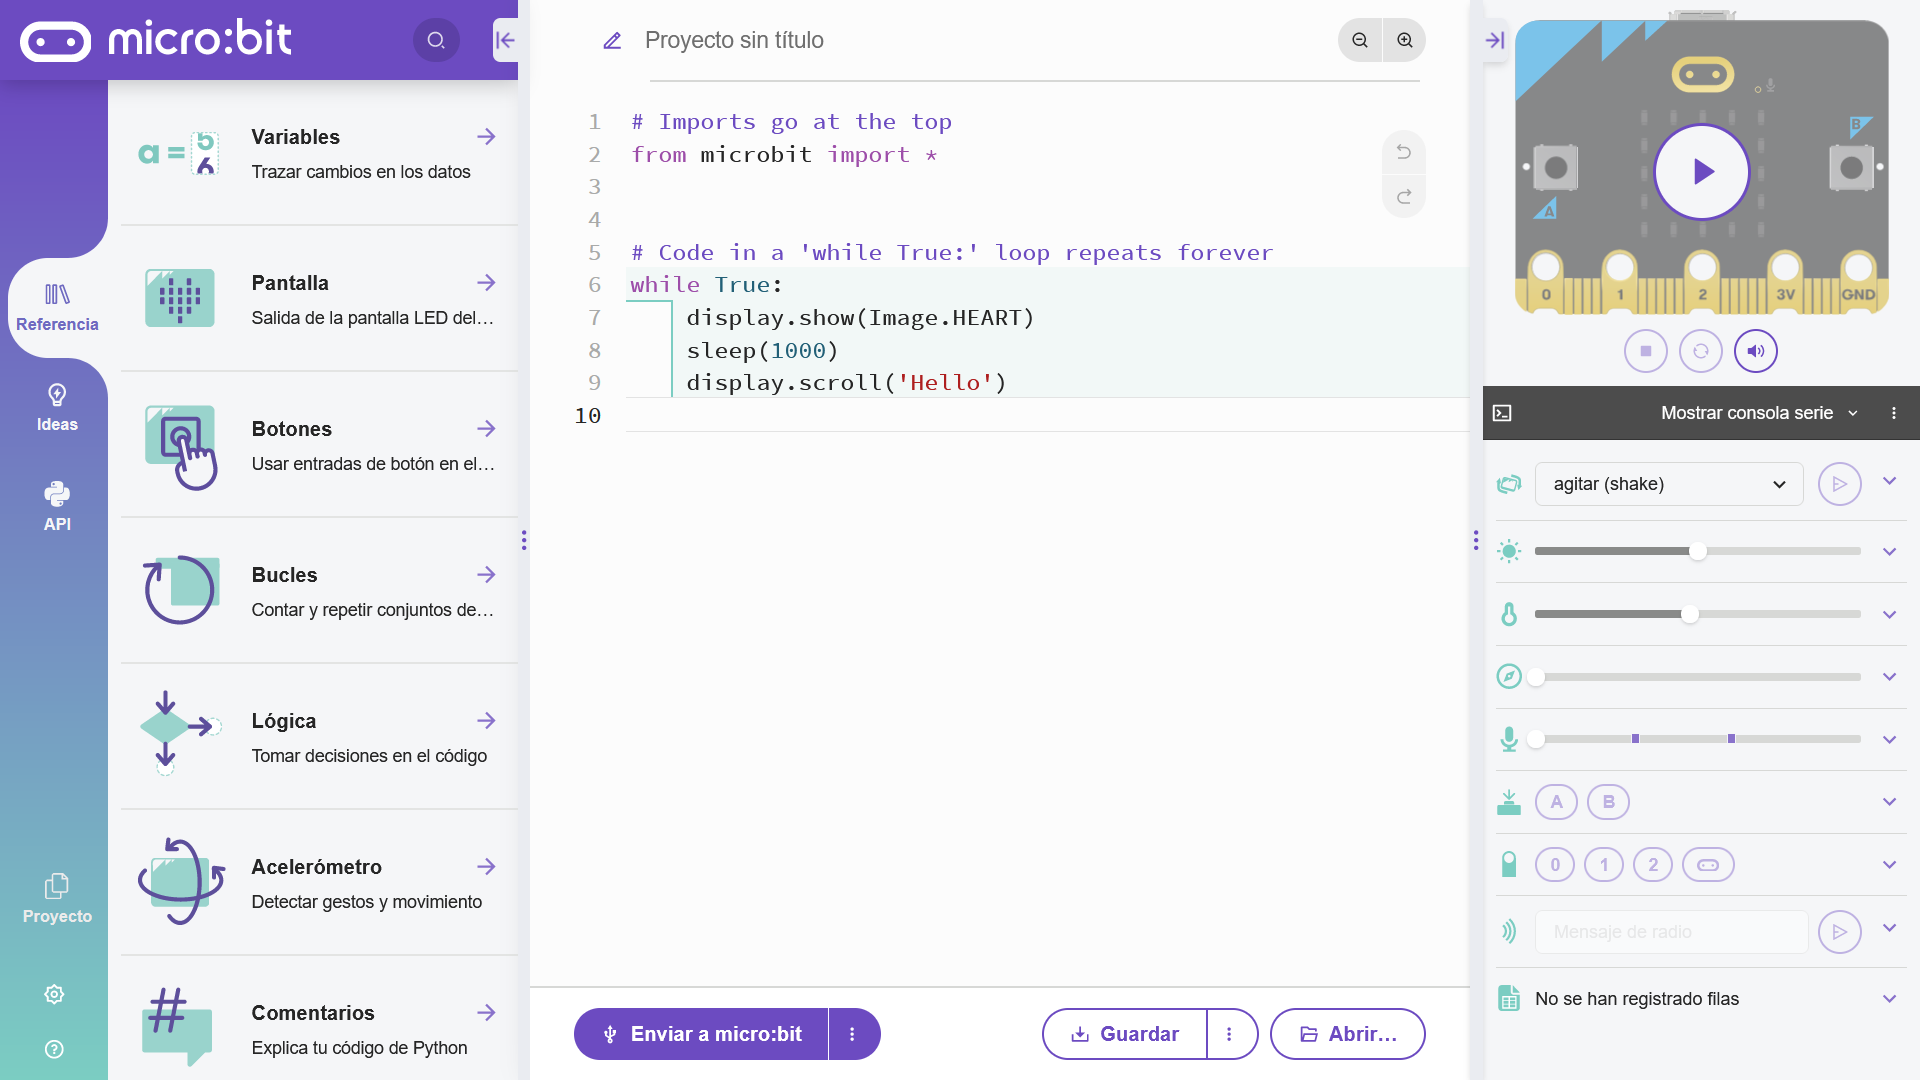Select the Python API sidebar icon
Viewport: 1920px width, 1080px height.
tap(56, 507)
